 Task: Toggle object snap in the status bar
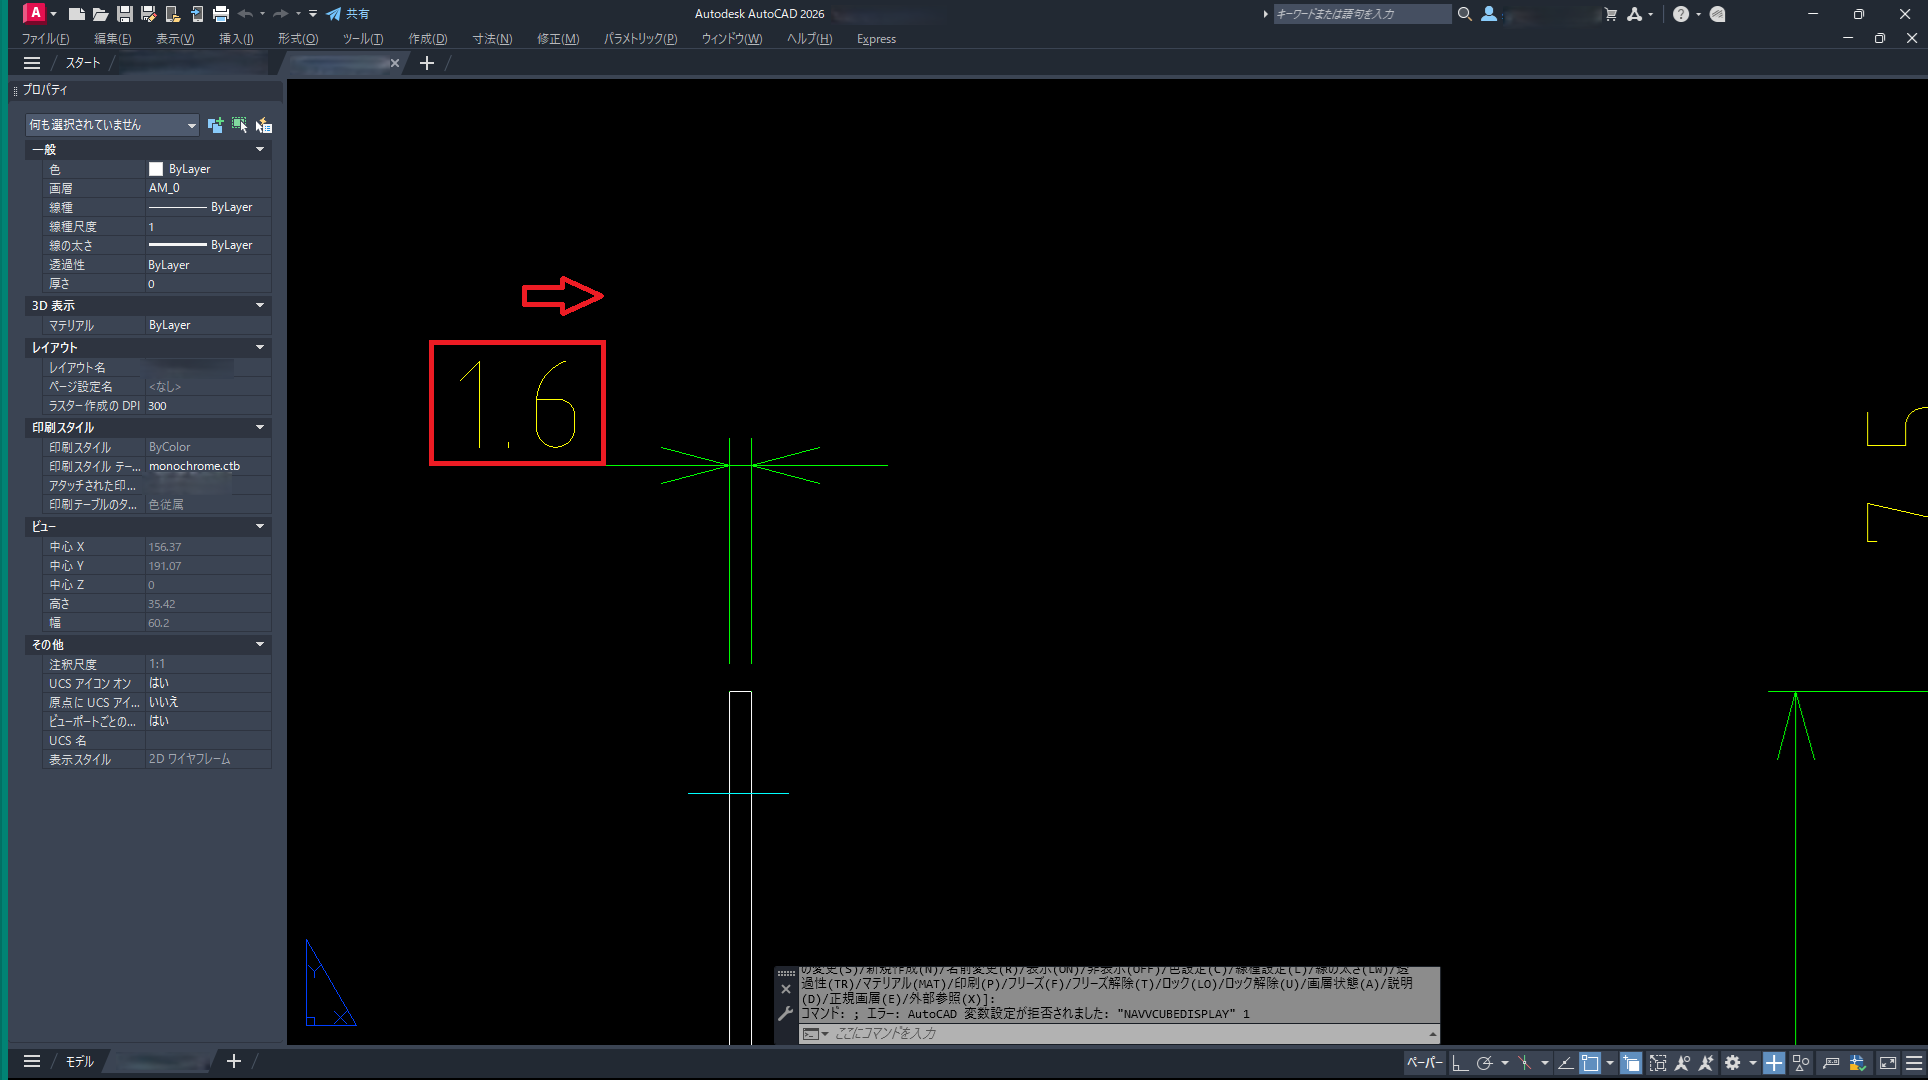(1590, 1063)
